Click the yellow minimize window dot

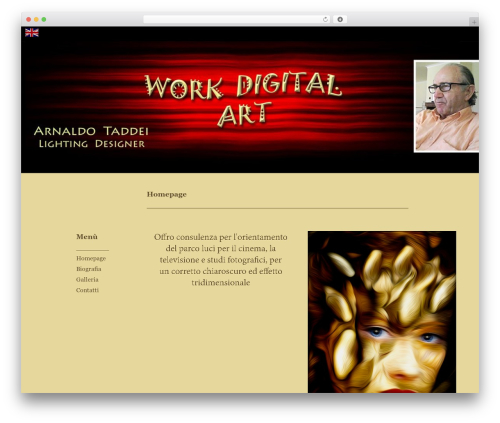(x=36, y=19)
